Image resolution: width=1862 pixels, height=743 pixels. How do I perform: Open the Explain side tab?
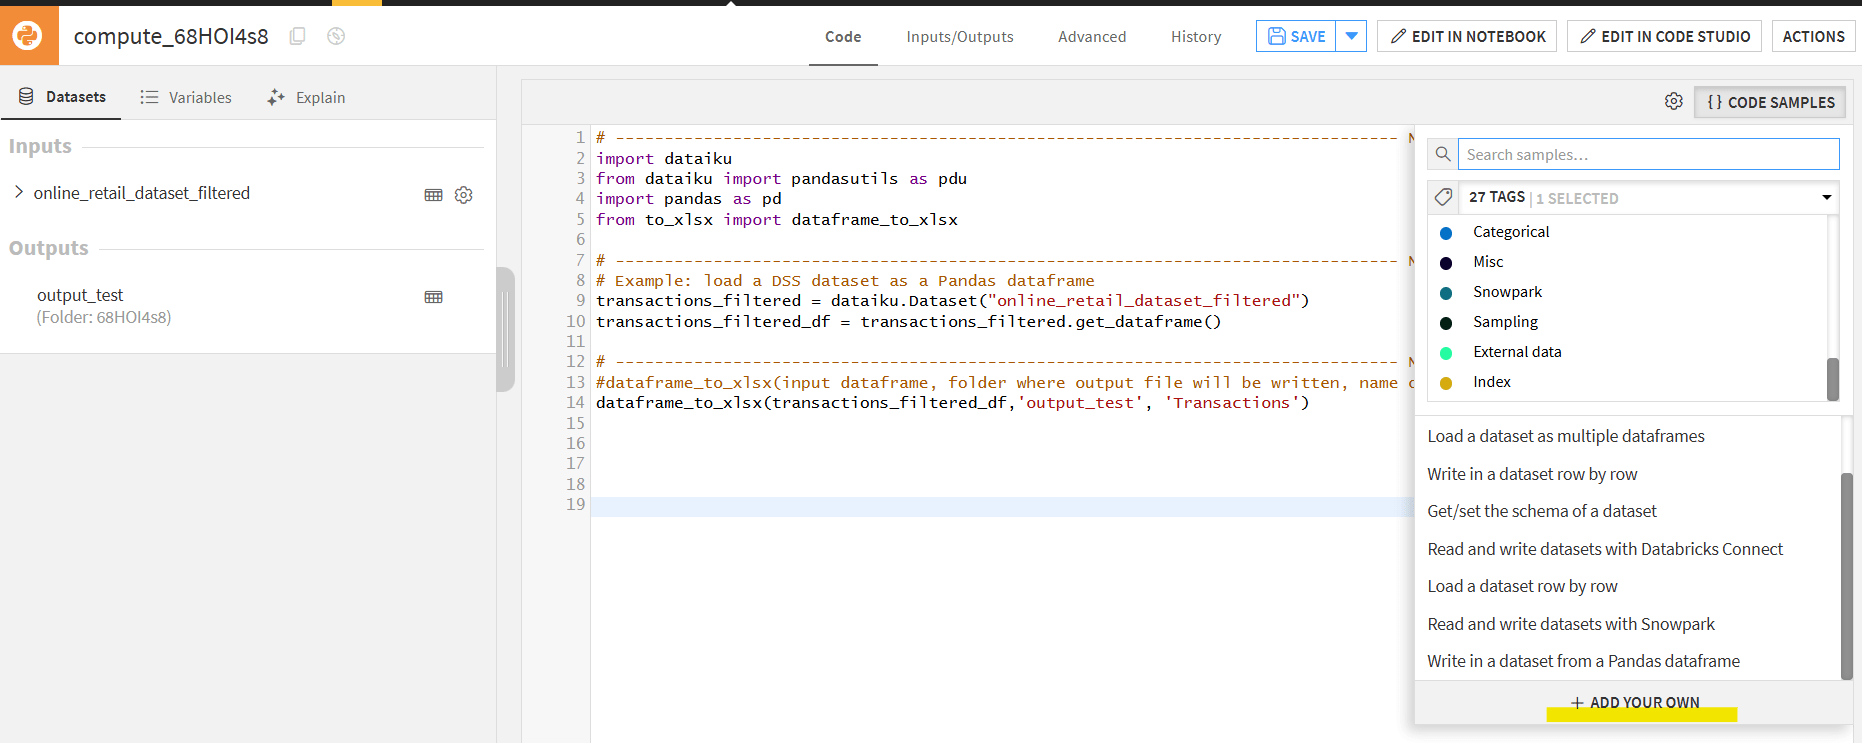[x=306, y=97]
